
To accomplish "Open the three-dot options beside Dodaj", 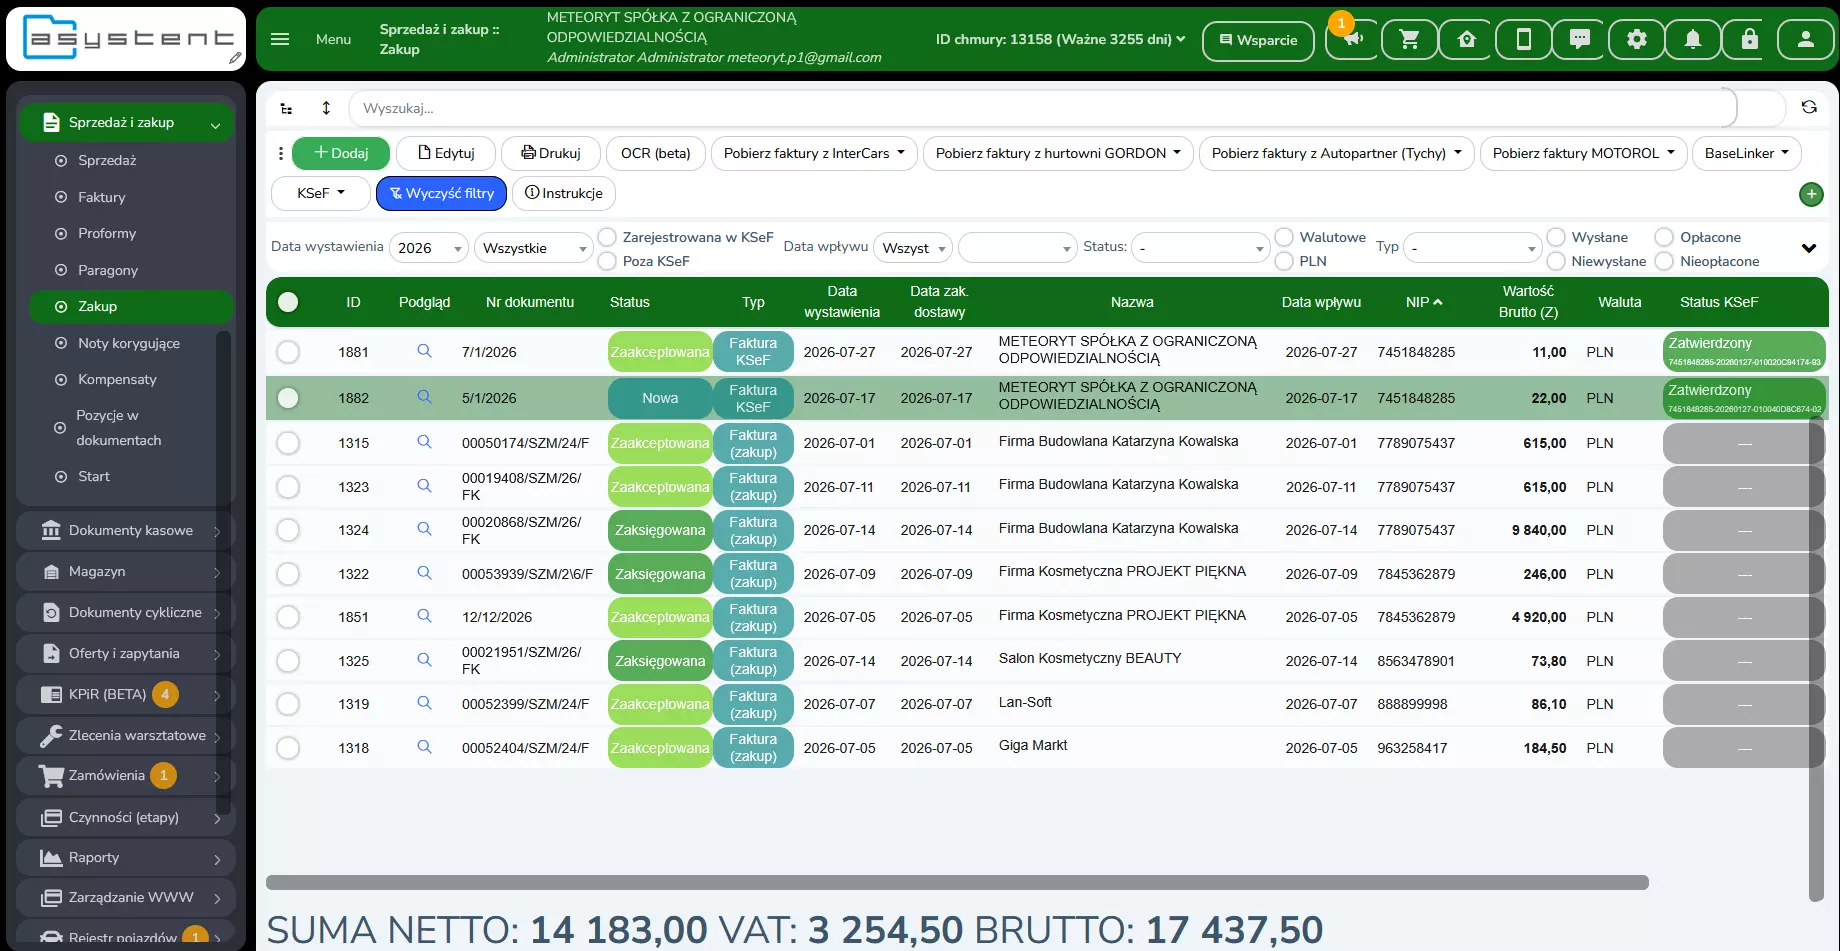I will [281, 153].
